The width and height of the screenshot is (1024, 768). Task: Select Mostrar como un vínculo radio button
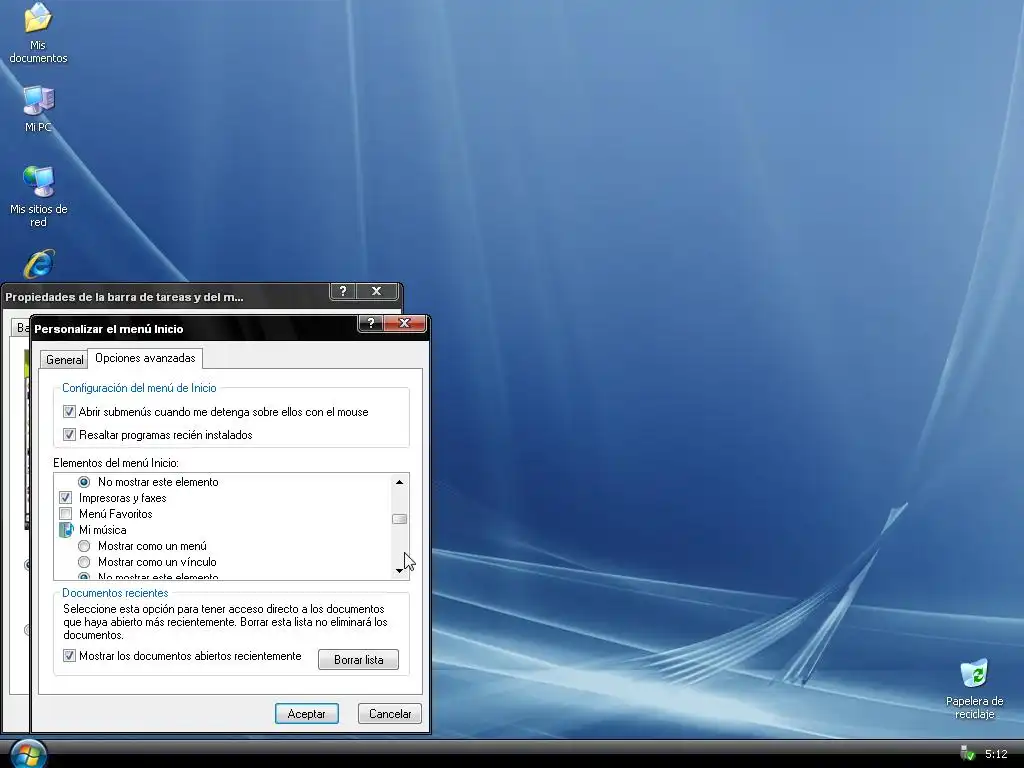[84, 562]
